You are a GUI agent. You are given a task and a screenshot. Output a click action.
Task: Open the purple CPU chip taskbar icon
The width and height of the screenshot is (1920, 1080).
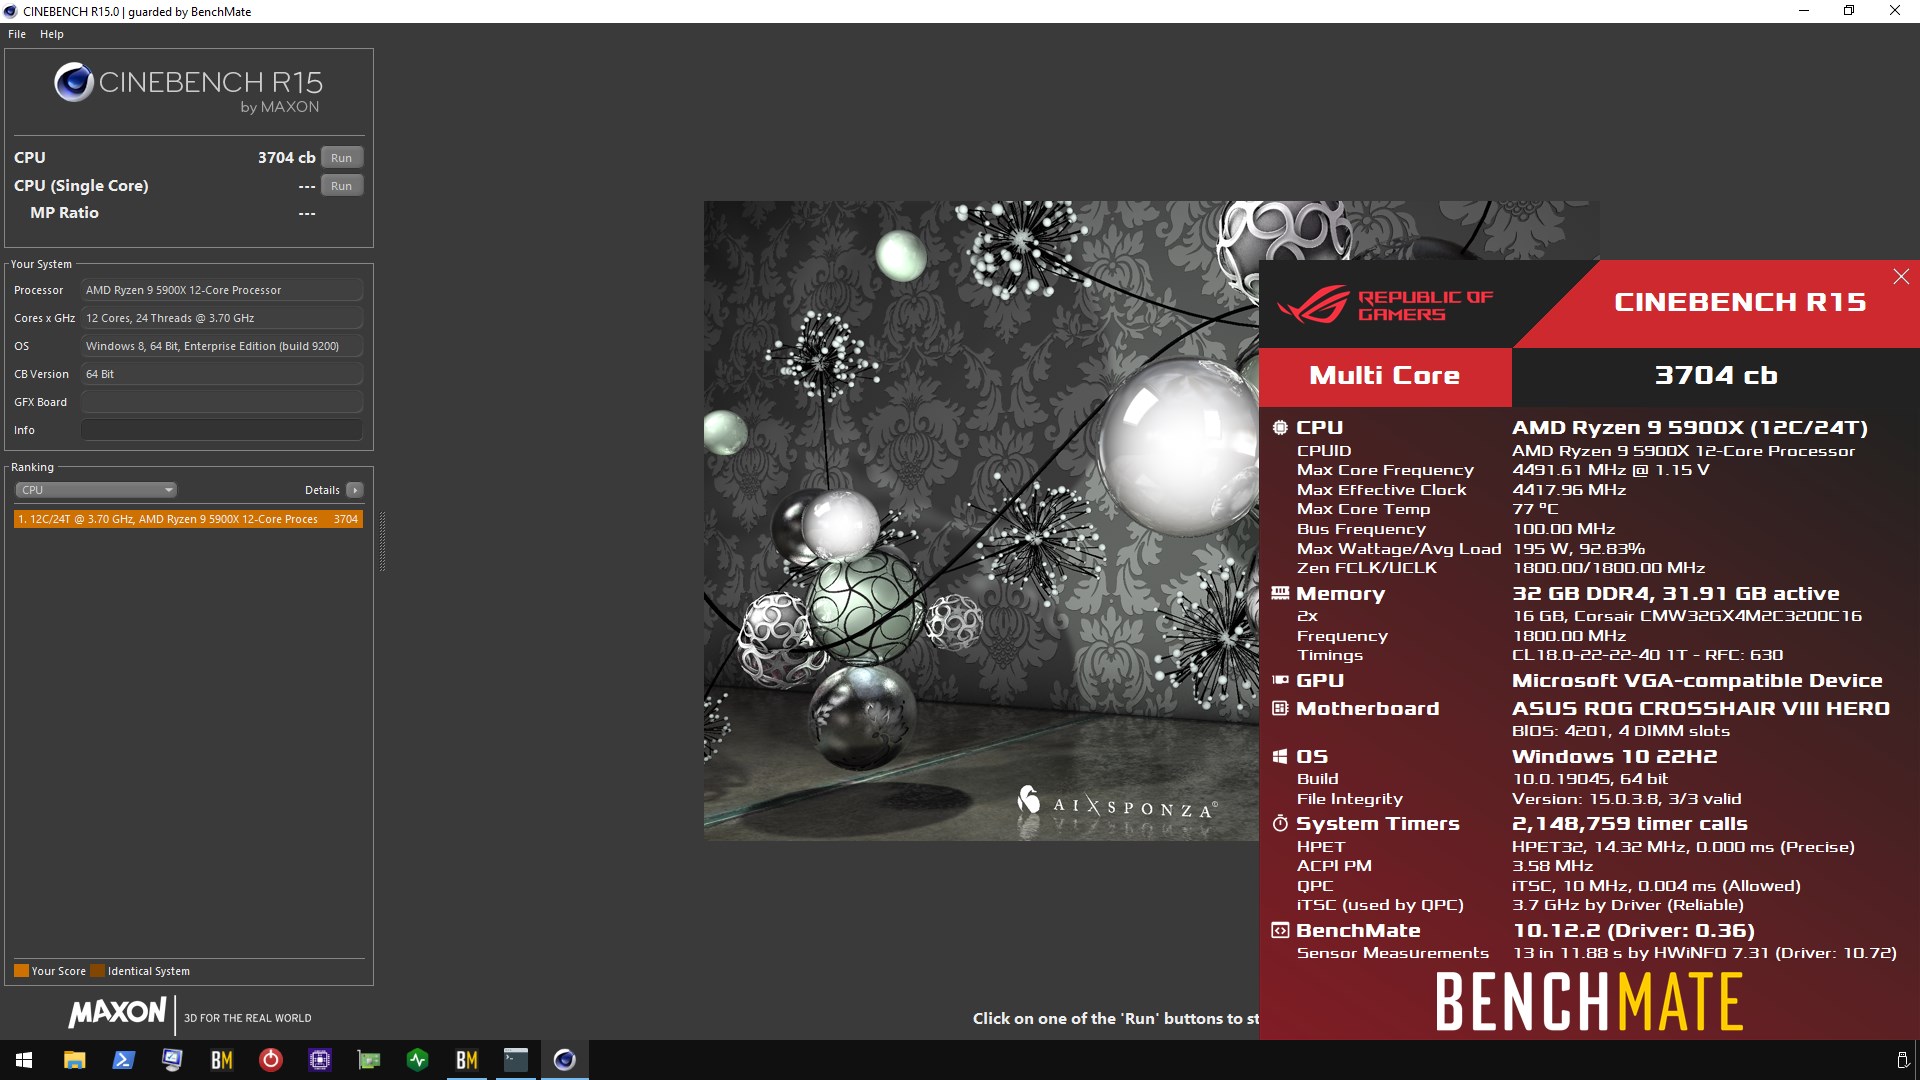(319, 1060)
